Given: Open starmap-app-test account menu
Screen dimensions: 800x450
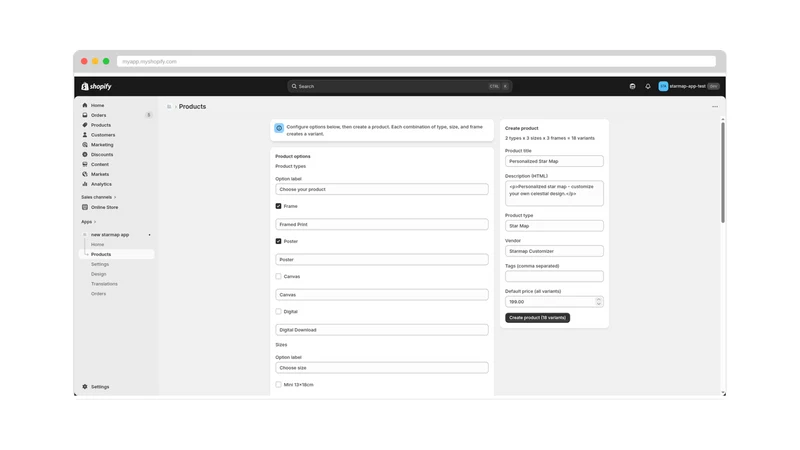Looking at the screenshot, I should [688, 86].
